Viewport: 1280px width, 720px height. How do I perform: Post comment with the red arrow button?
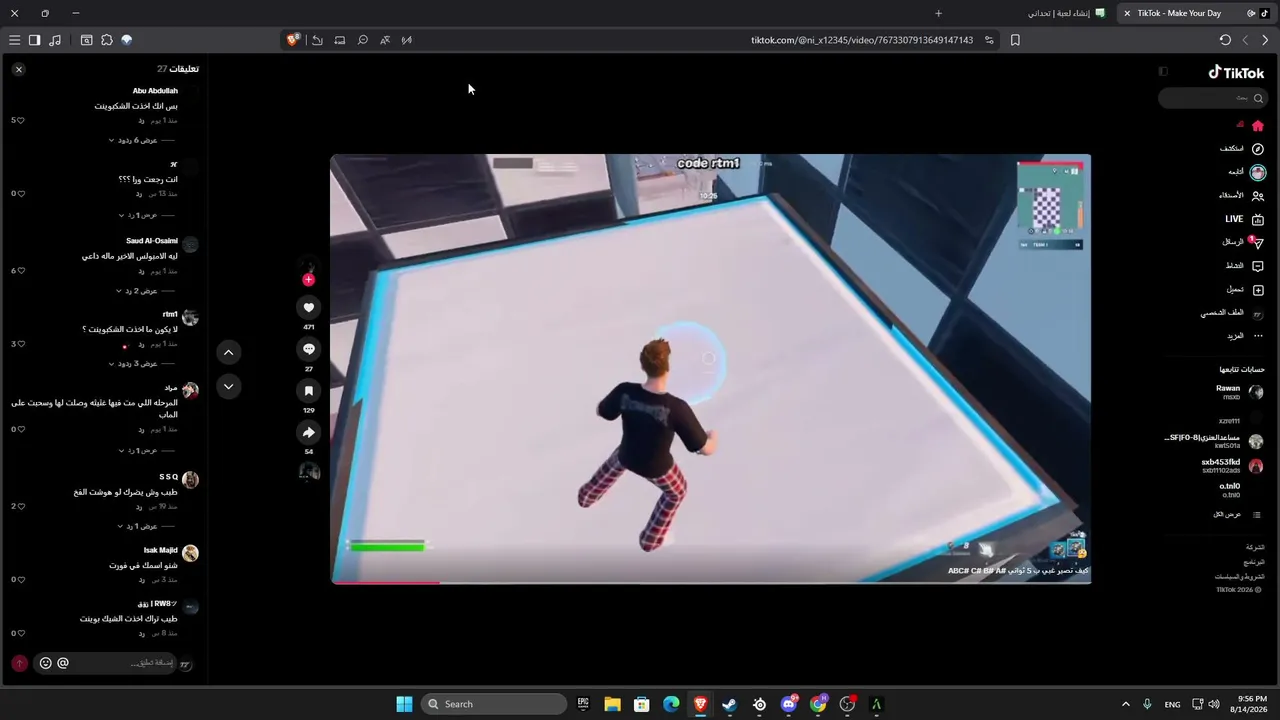click(x=19, y=663)
